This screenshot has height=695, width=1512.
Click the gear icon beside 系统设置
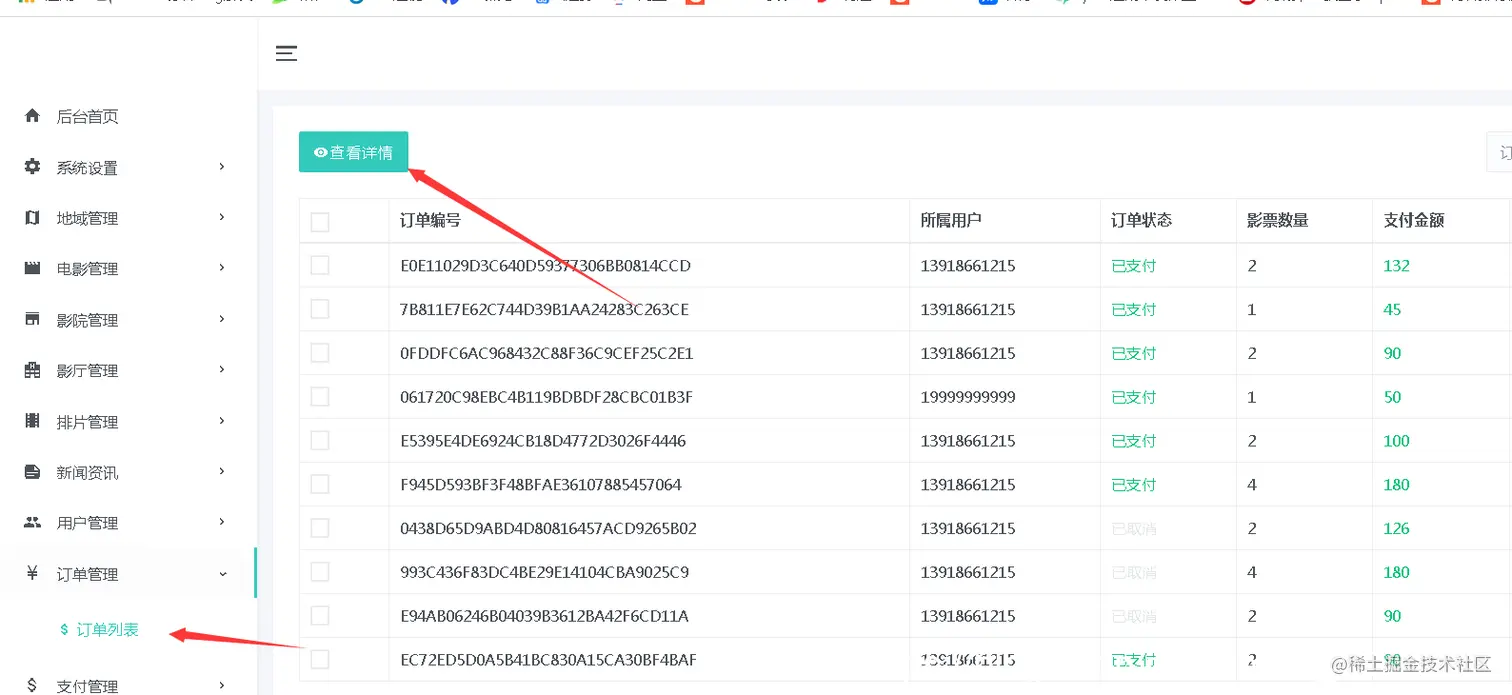click(x=32, y=167)
